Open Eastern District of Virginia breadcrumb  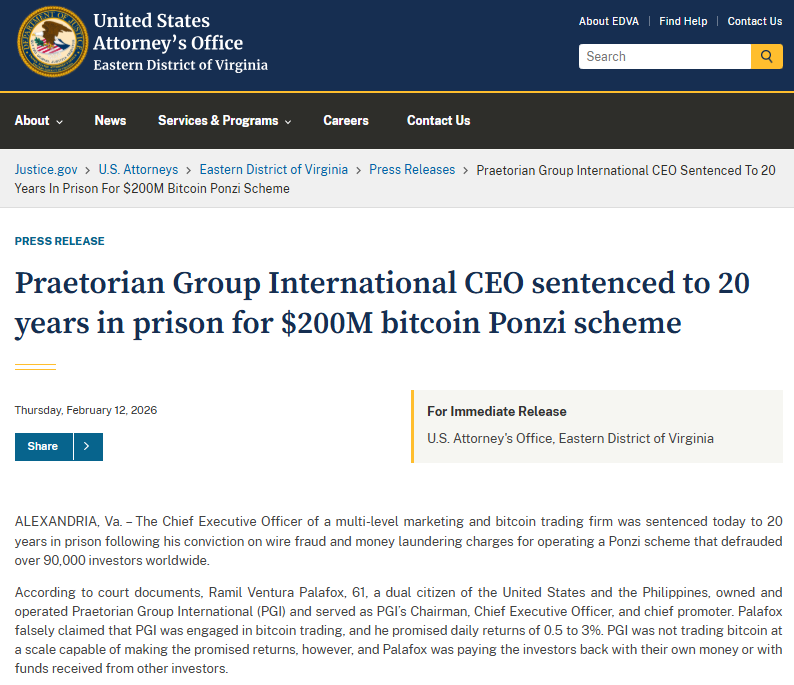pos(273,170)
